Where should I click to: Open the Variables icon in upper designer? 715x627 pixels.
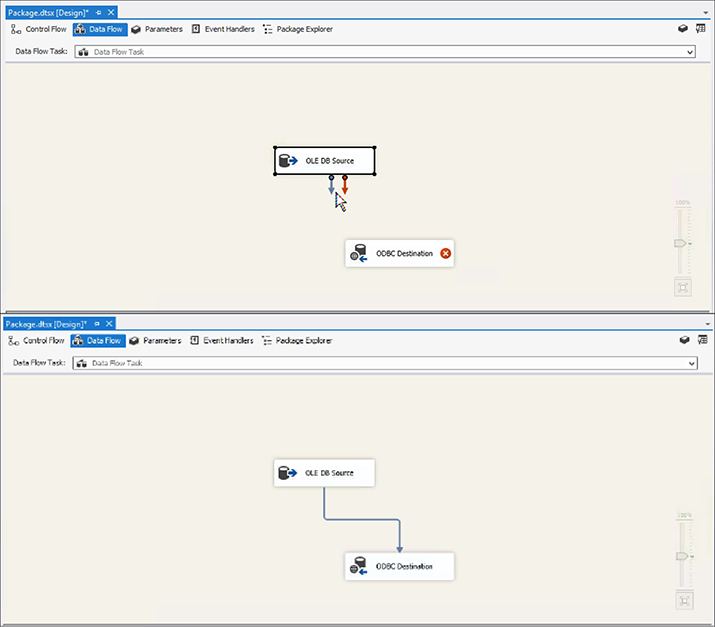click(700, 29)
